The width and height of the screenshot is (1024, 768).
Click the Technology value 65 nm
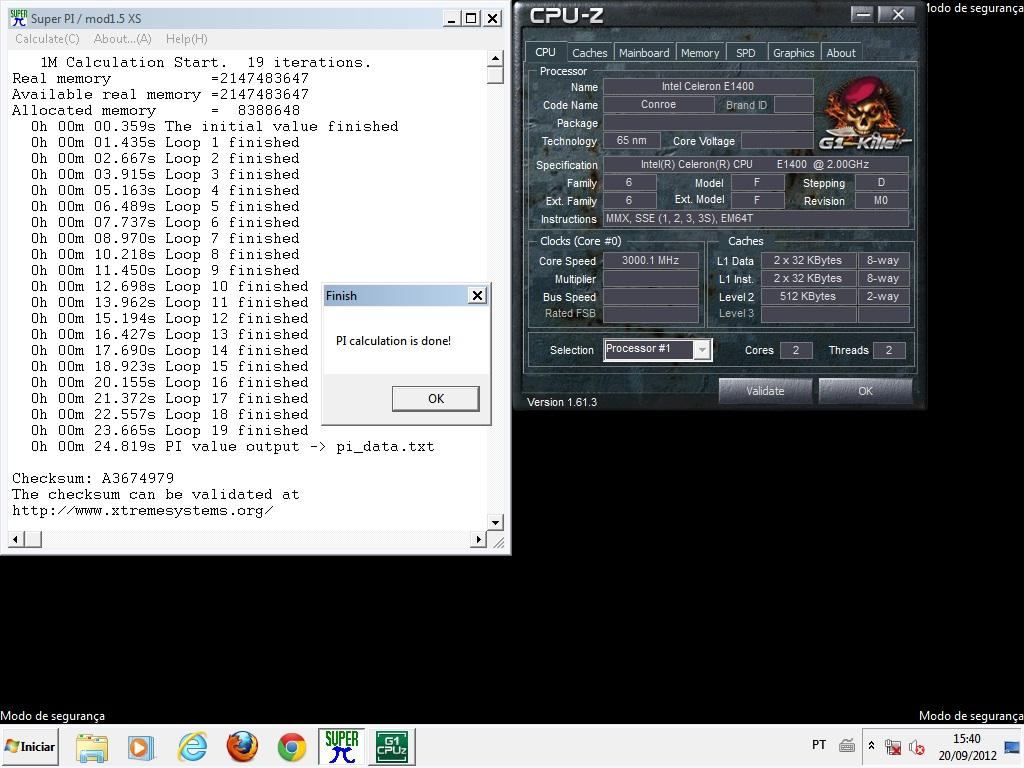632,140
